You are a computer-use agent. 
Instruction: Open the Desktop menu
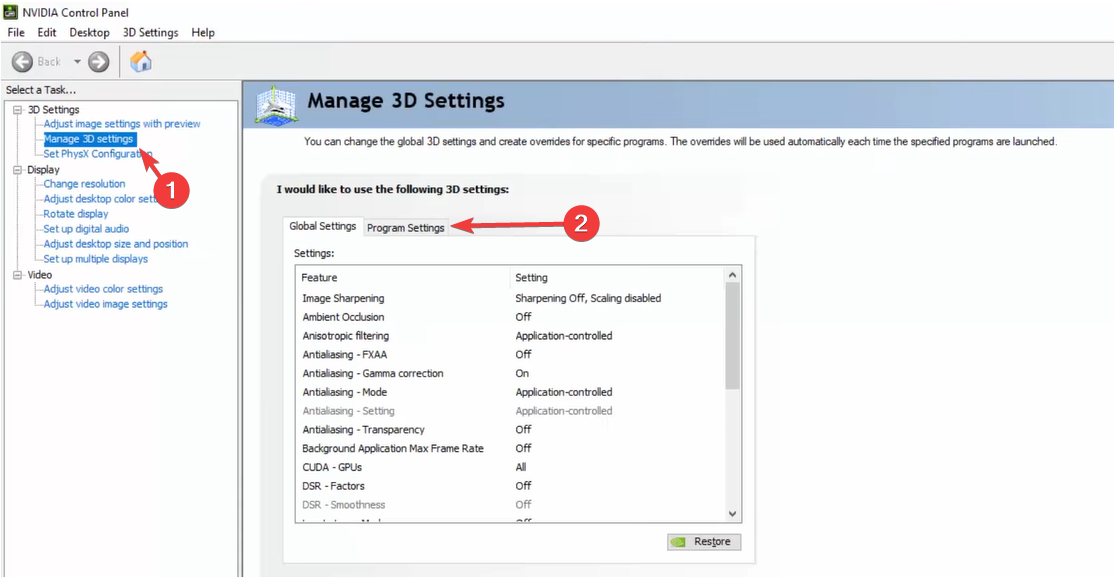[x=90, y=33]
